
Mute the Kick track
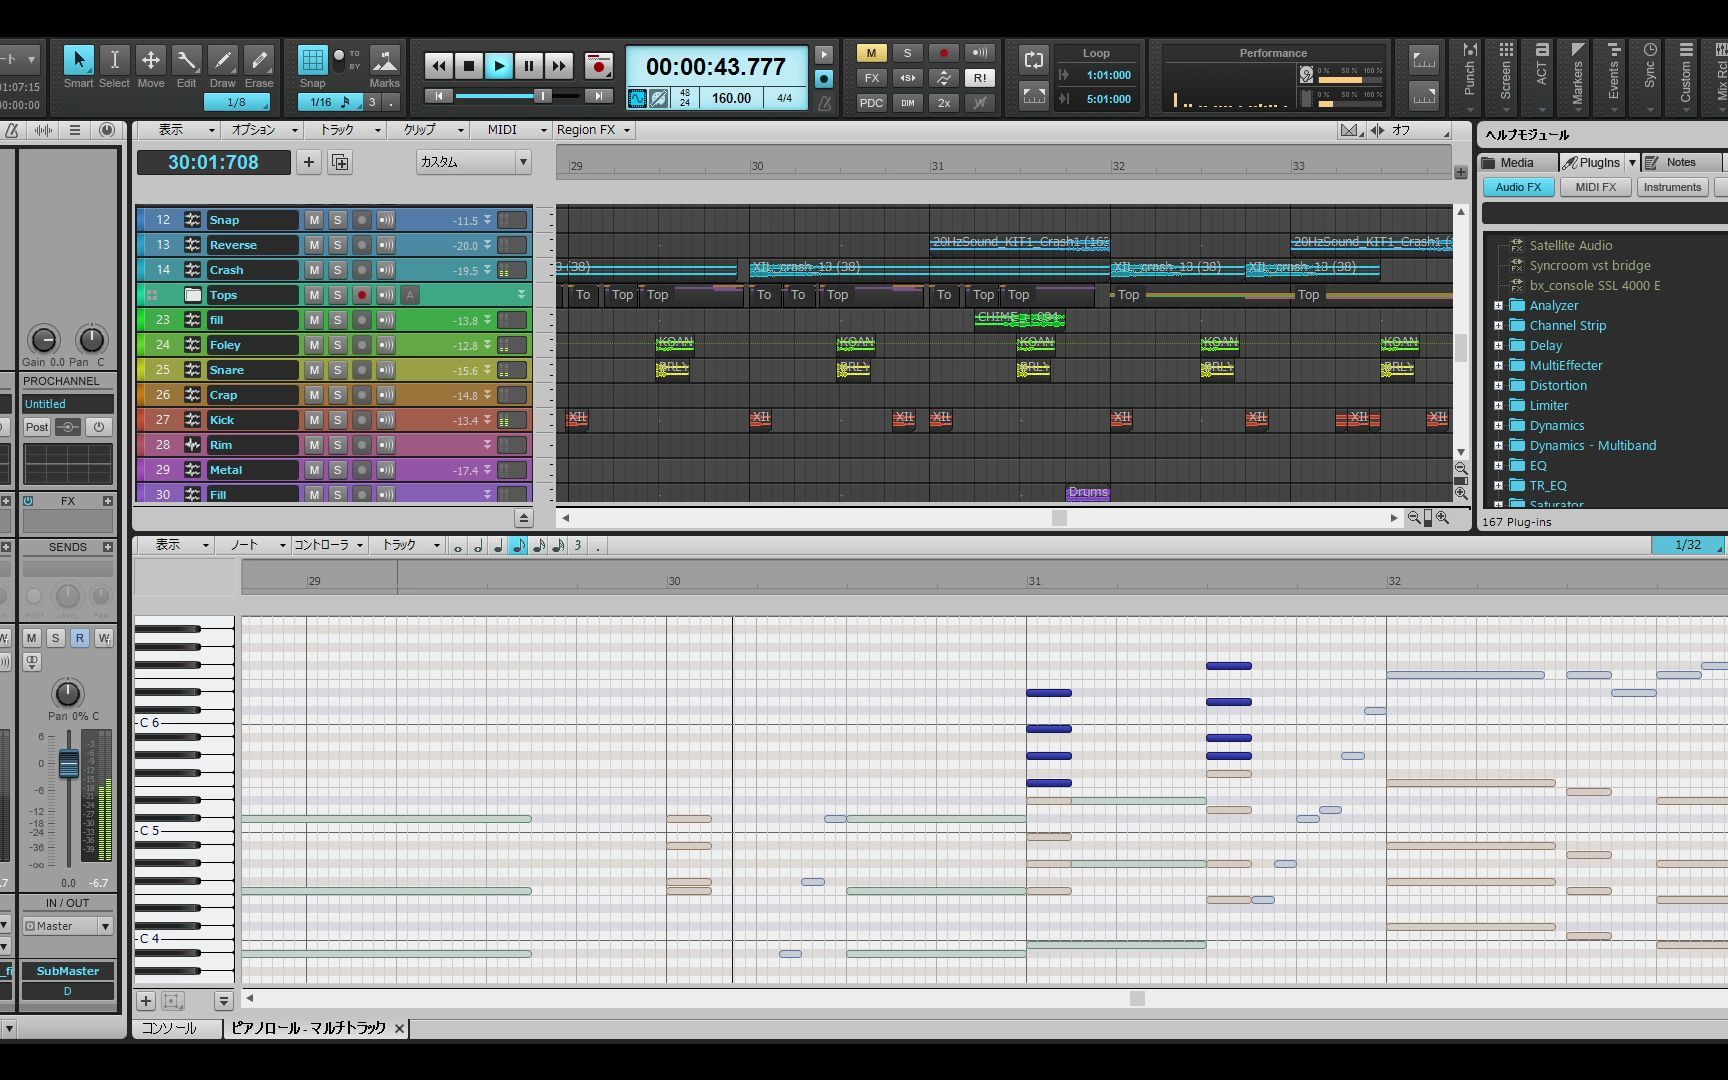tap(314, 420)
